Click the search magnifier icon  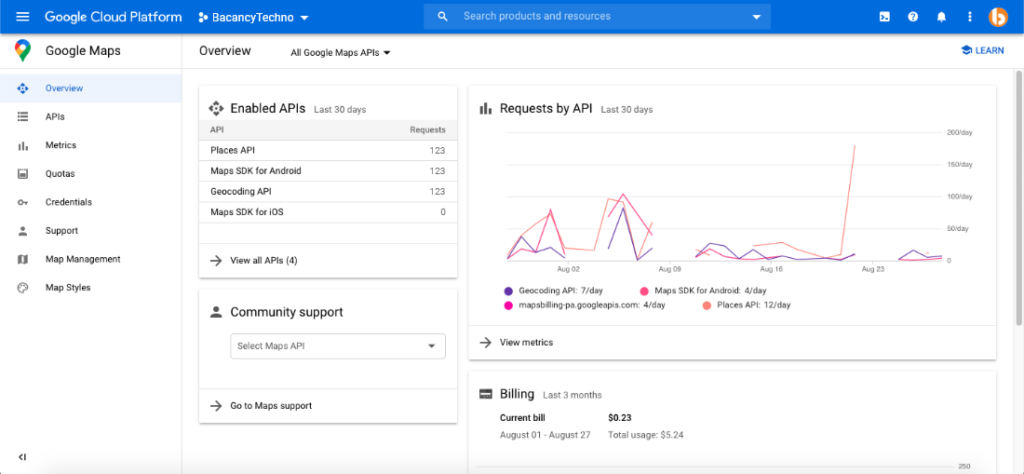point(443,16)
